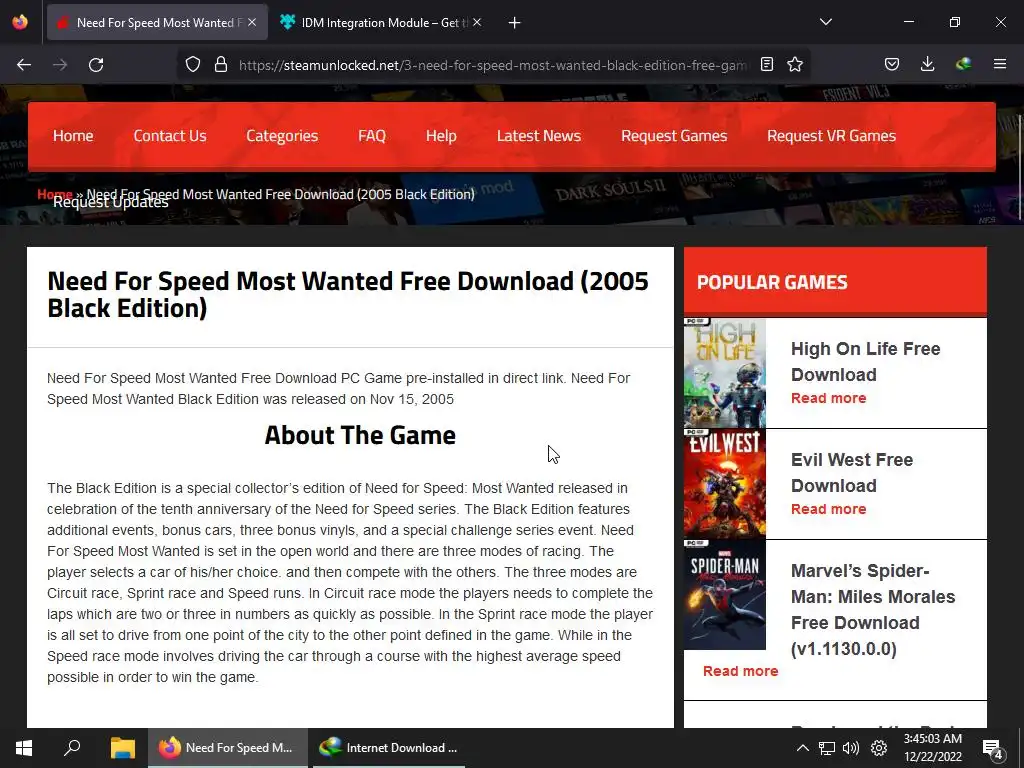The height and width of the screenshot is (768, 1024).
Task: Open a new tab
Action: point(515,23)
